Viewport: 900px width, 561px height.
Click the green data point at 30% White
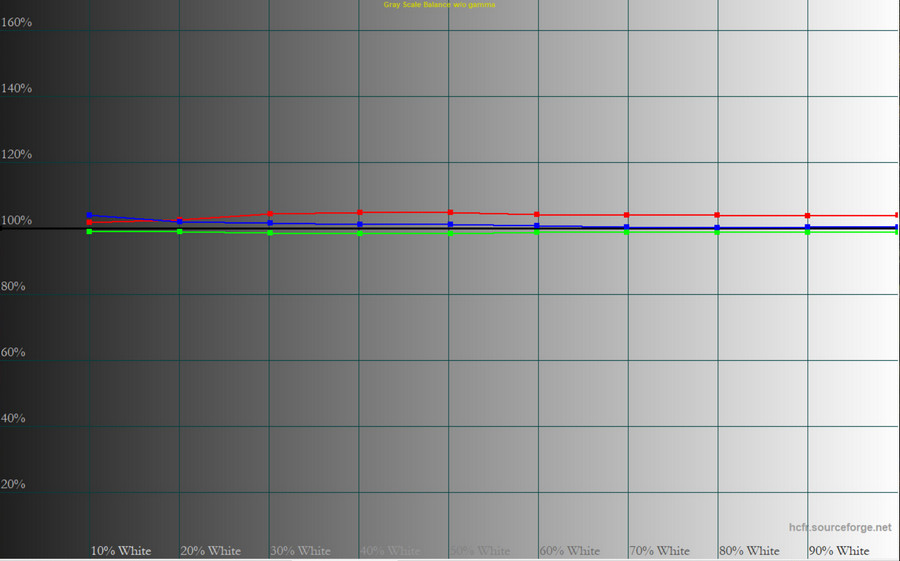[x=269, y=233]
